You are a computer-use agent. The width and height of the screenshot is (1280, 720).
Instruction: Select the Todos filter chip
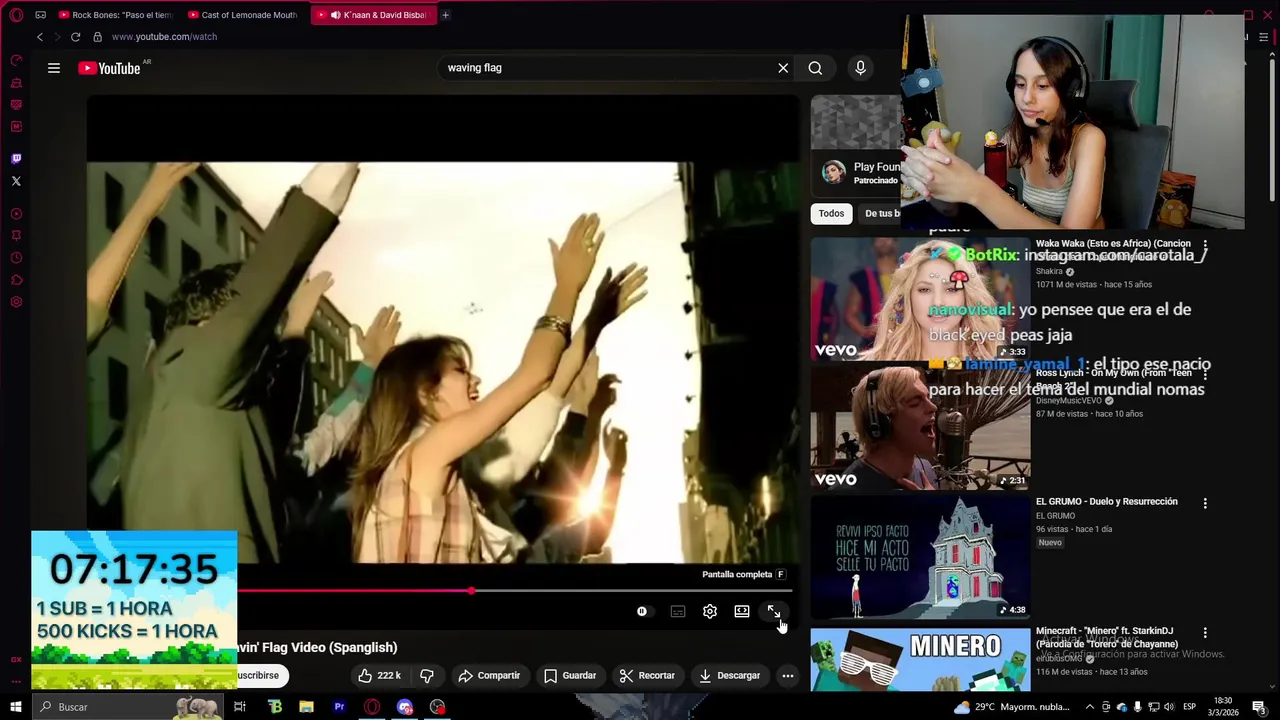[831, 213]
